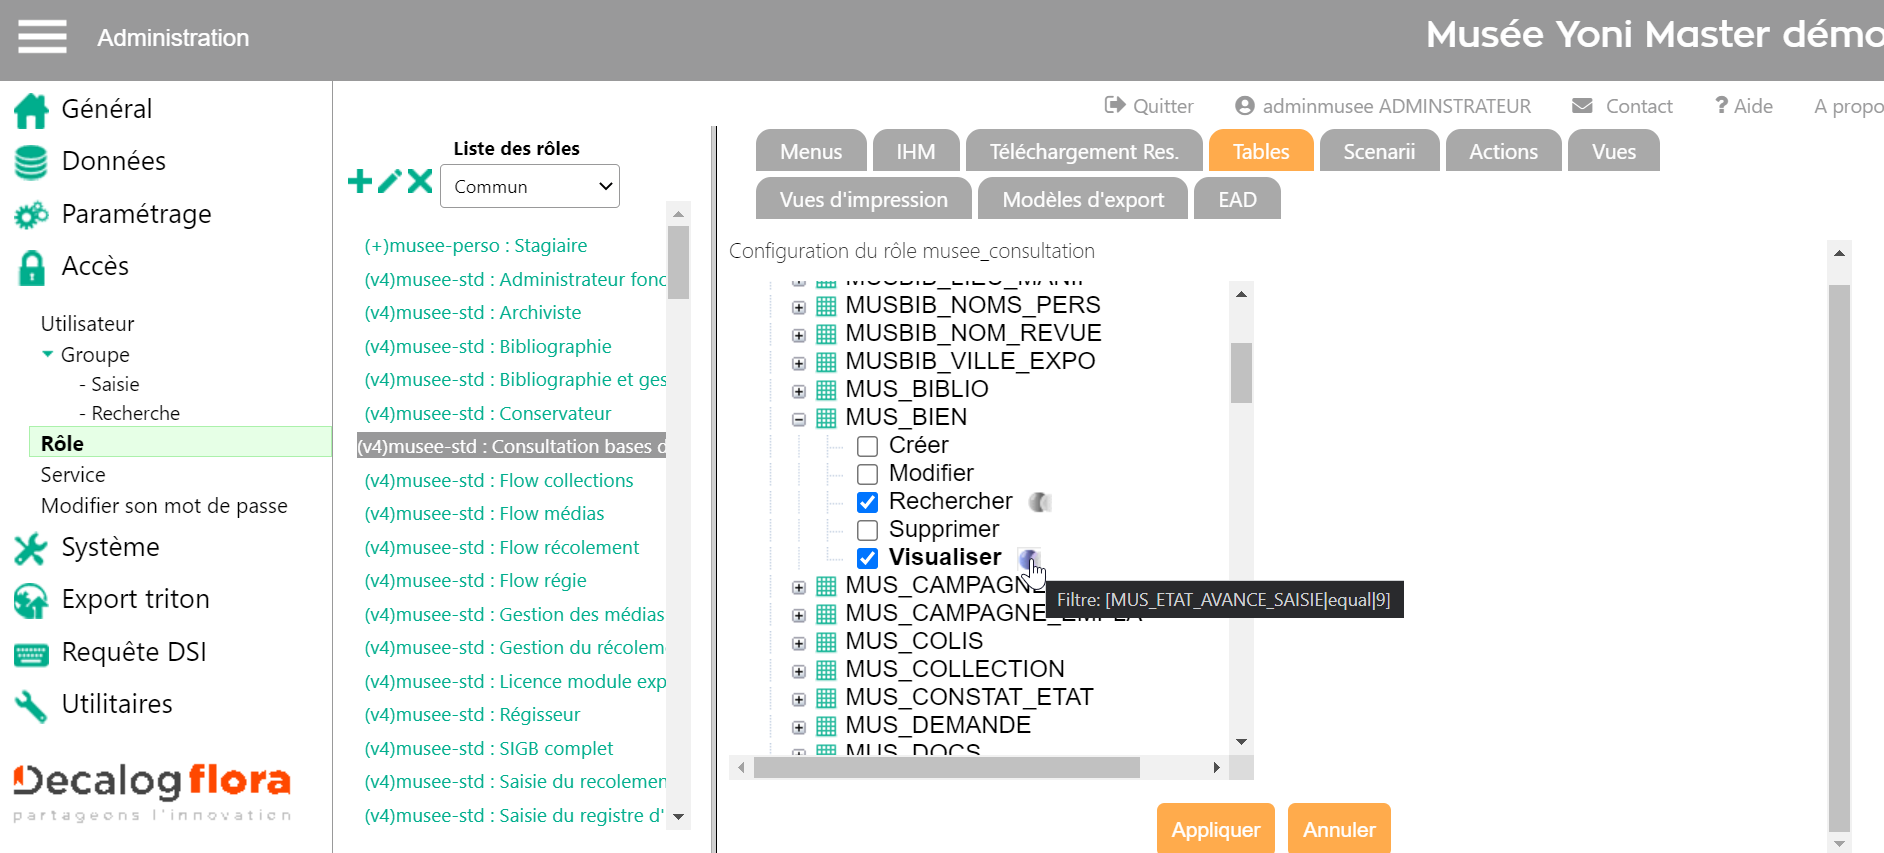This screenshot has height=853, width=1884.
Task: Click the pencil edit role icon
Action: 390,181
